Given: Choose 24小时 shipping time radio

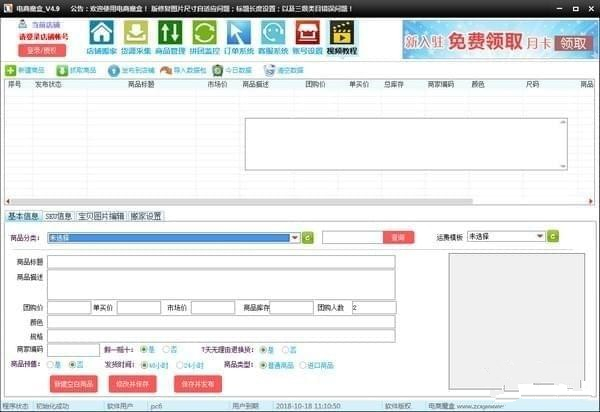Looking at the screenshot, I should pos(179,365).
